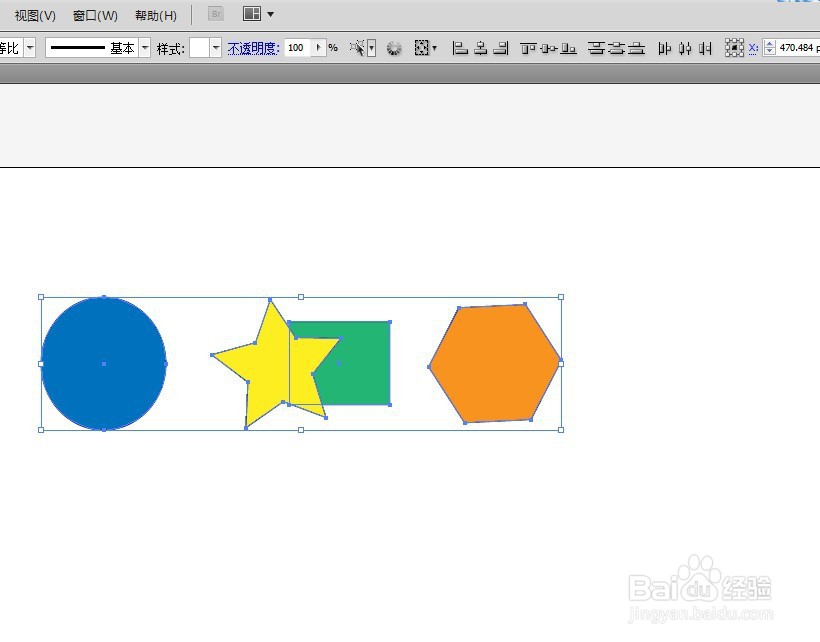Viewport: 820px width, 642px height.
Task: Click the 样式 graphic style swatch
Action: [x=199, y=48]
